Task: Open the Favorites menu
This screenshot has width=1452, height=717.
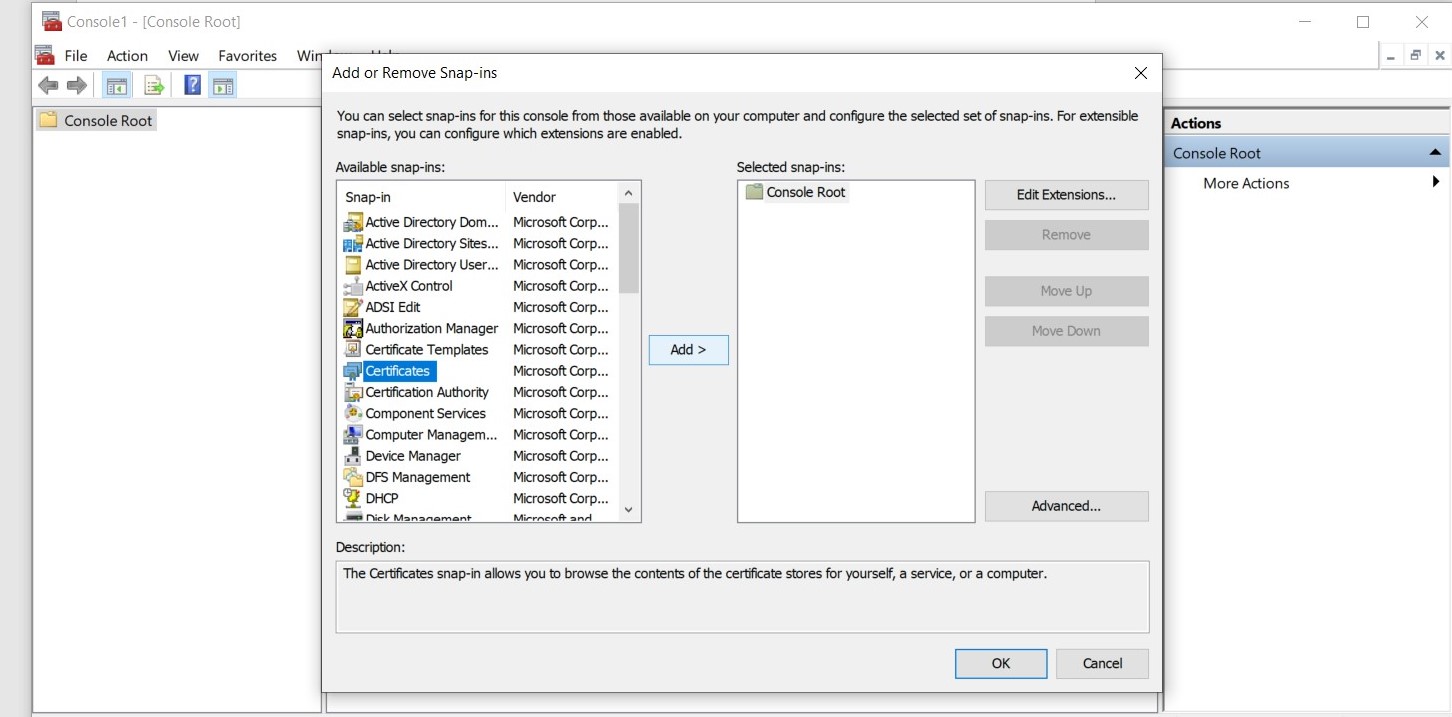Action: (247, 56)
